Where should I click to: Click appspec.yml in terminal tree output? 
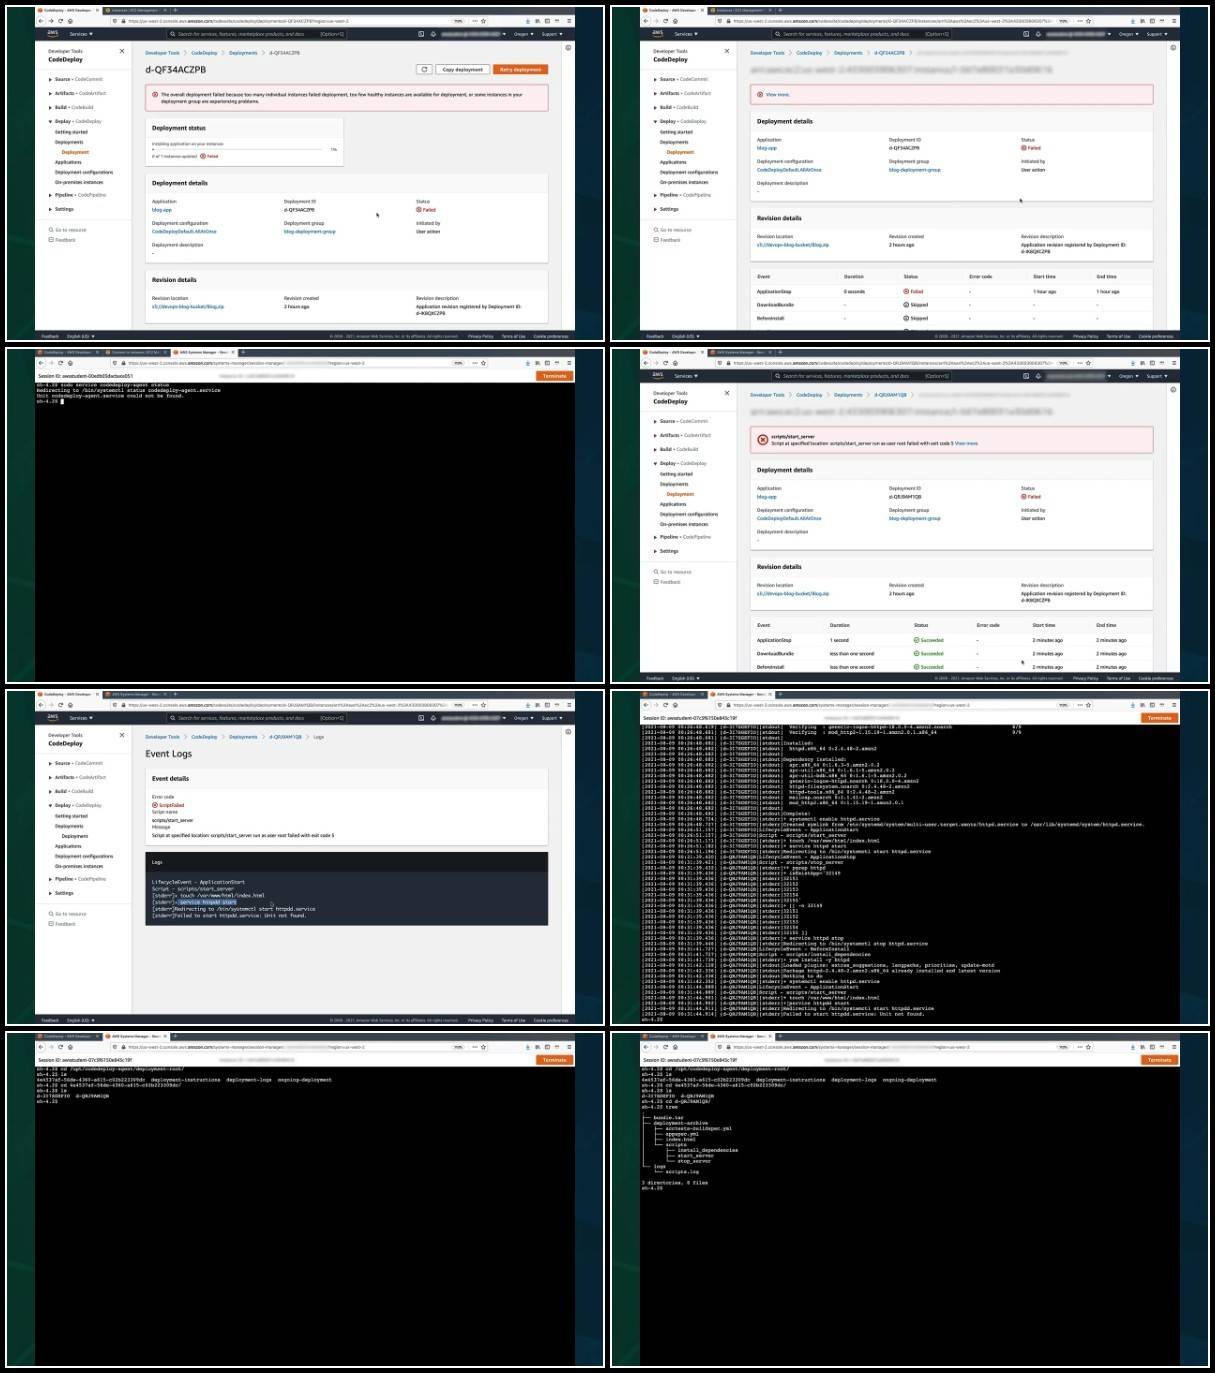pyautogui.click(x=682, y=1133)
